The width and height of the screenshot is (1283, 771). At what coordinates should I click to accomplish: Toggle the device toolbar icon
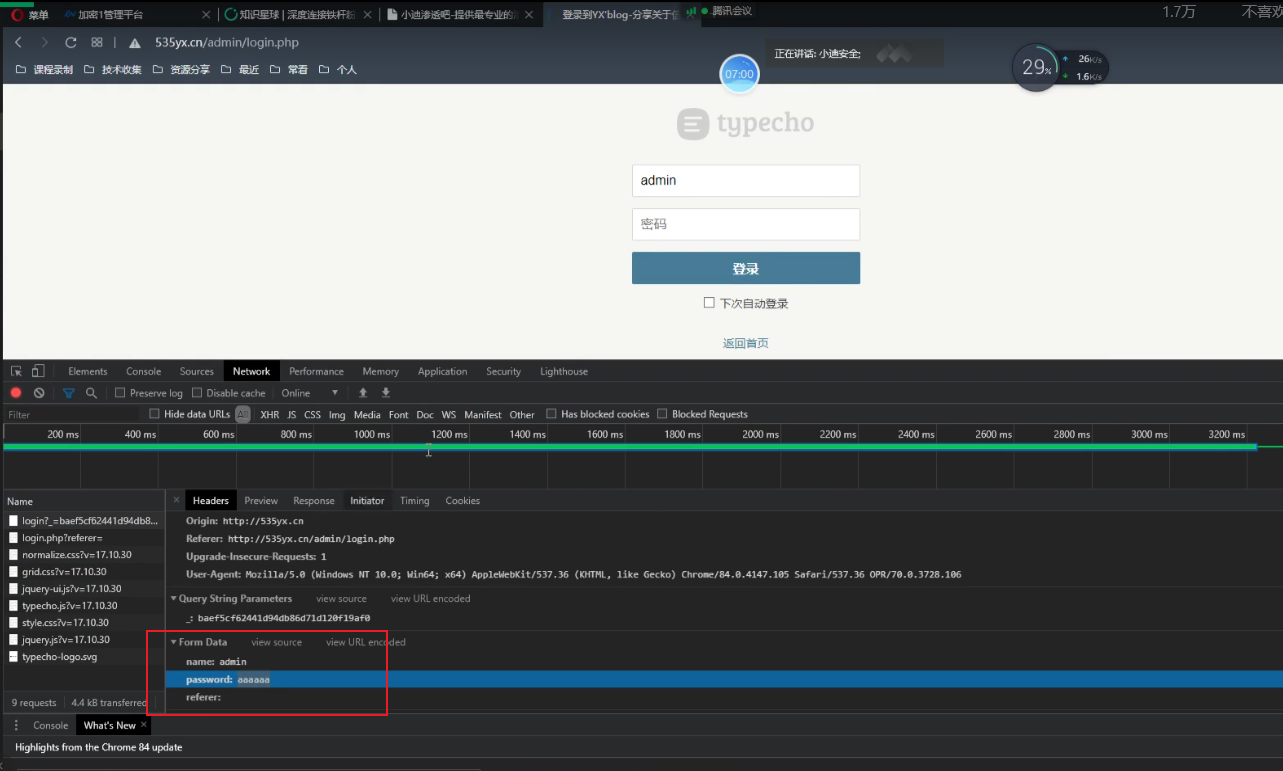(x=38, y=371)
